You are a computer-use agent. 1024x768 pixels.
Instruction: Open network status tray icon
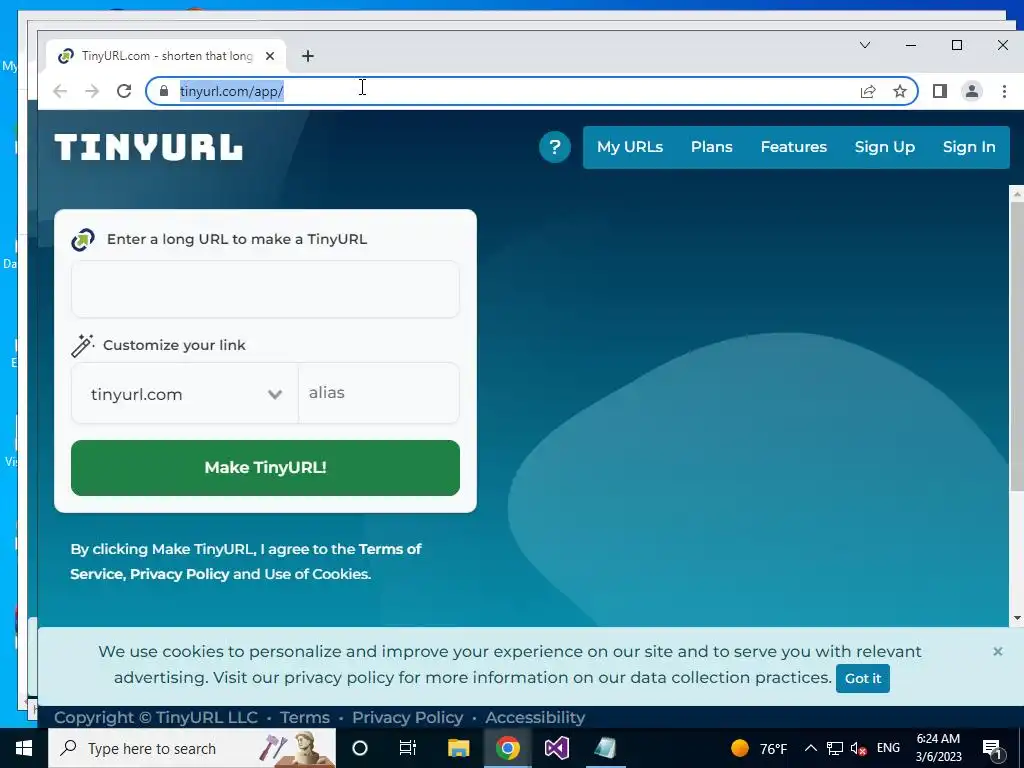coord(835,748)
